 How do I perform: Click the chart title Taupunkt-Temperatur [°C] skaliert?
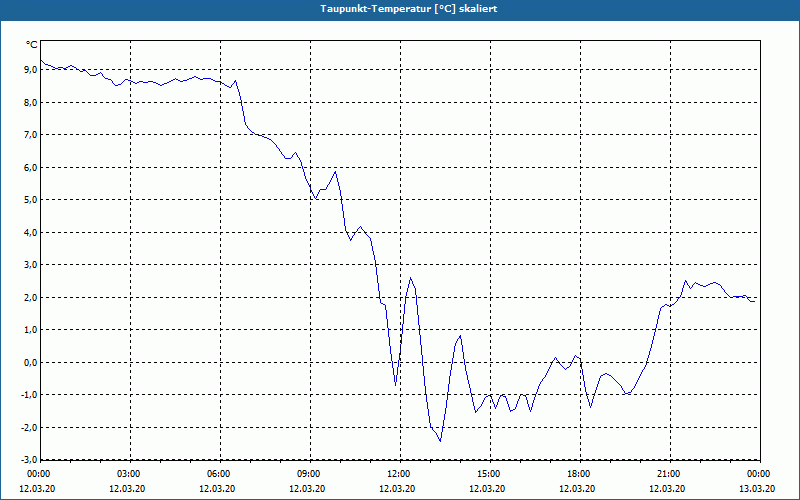tap(409, 9)
